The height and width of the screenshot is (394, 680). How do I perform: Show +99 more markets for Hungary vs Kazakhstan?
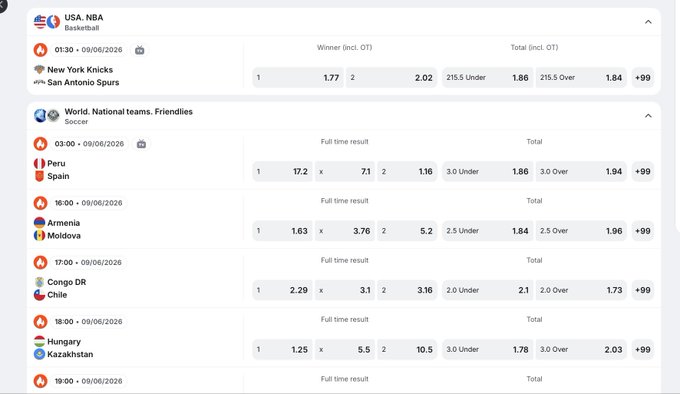(643, 349)
